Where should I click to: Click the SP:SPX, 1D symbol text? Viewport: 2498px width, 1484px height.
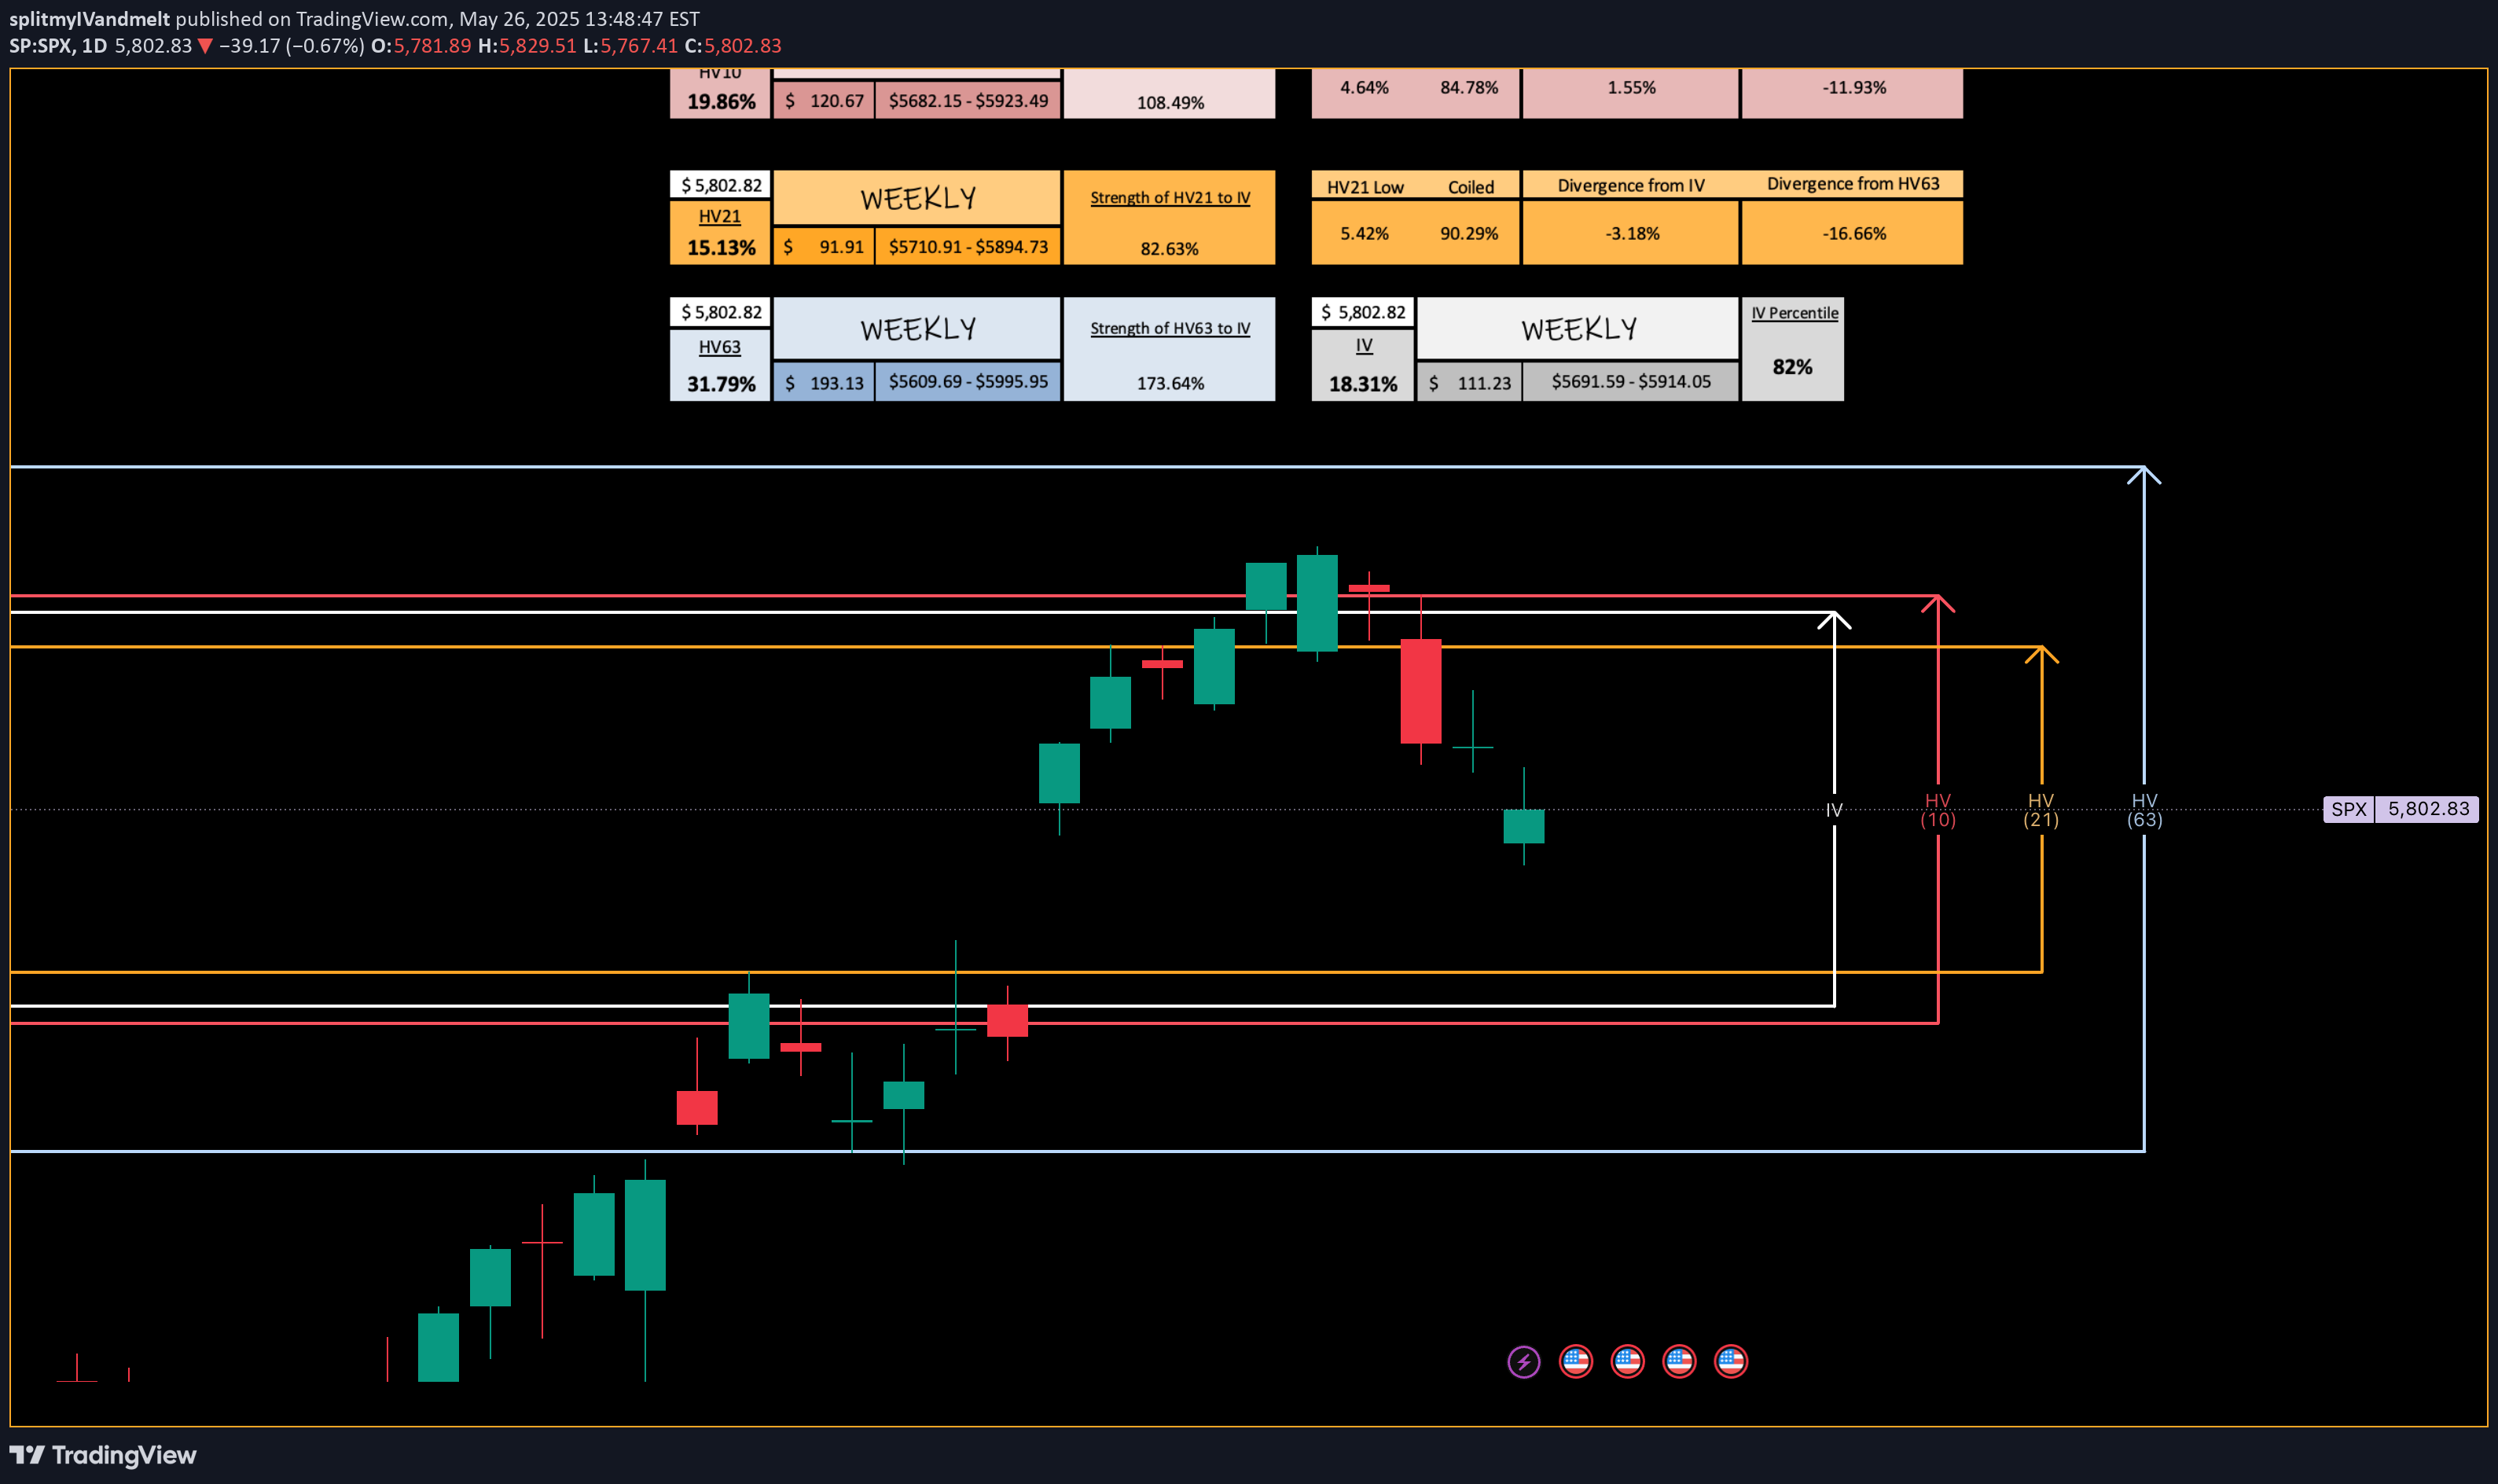click(57, 46)
